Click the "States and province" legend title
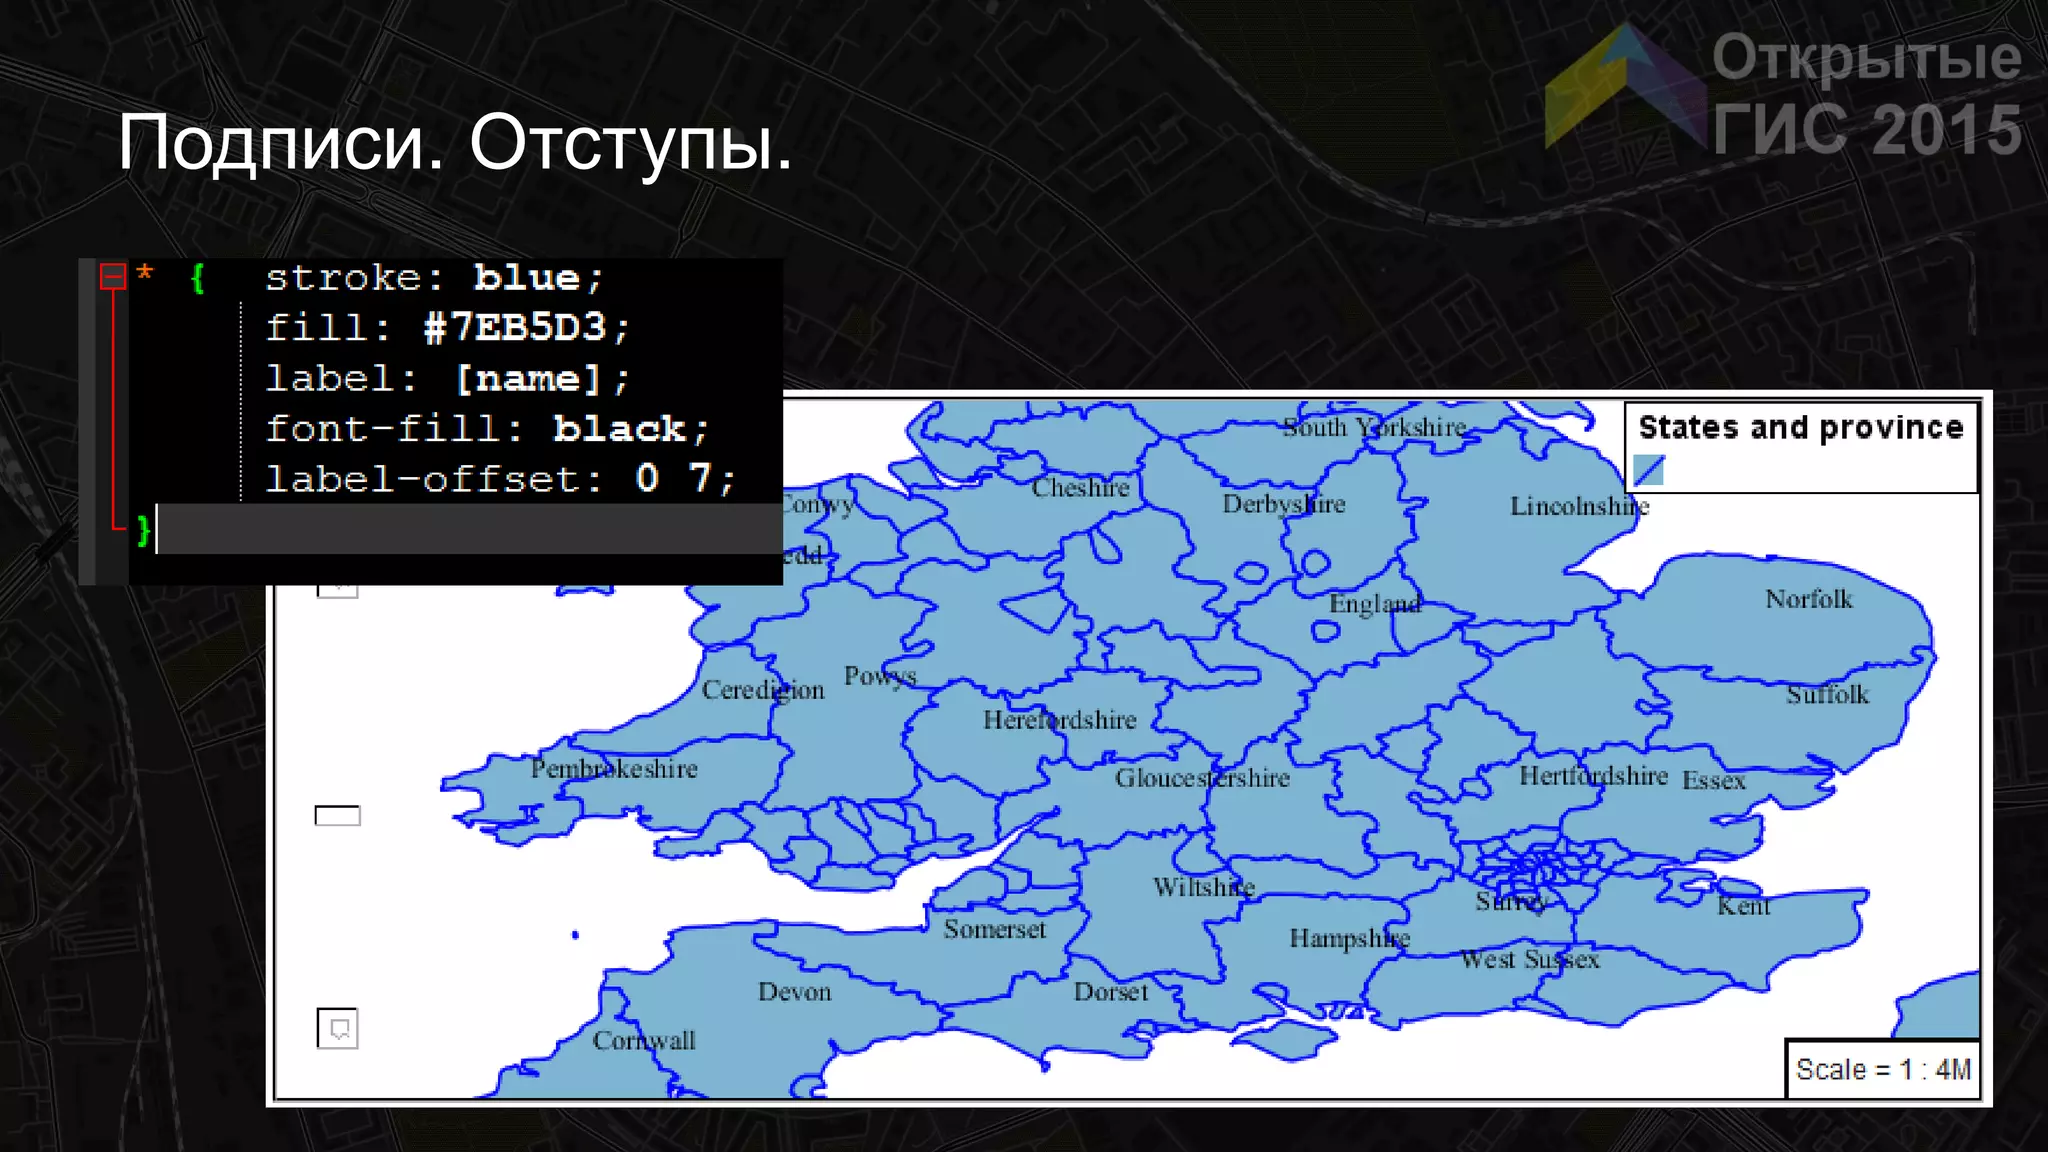Image resolution: width=2048 pixels, height=1152 pixels. coord(1801,427)
